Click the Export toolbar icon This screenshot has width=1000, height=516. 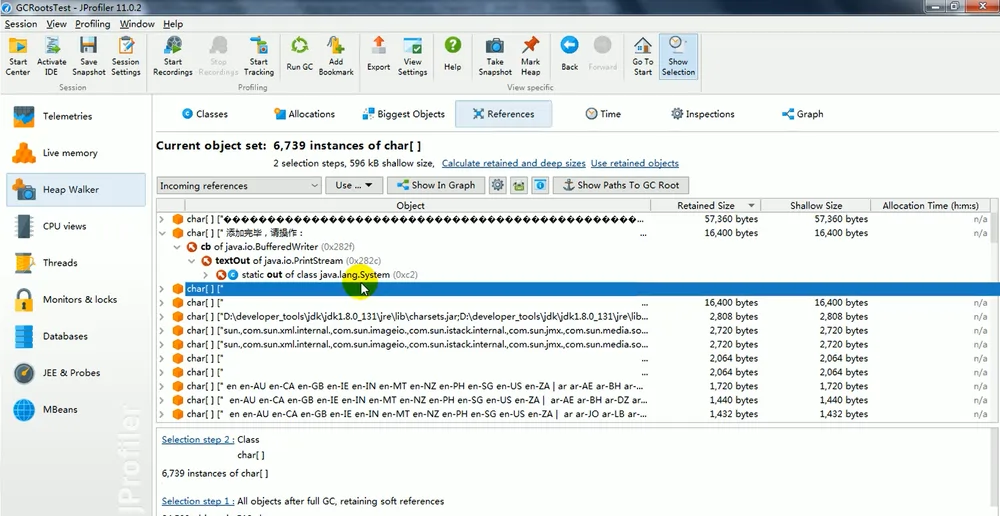pyautogui.click(x=378, y=54)
